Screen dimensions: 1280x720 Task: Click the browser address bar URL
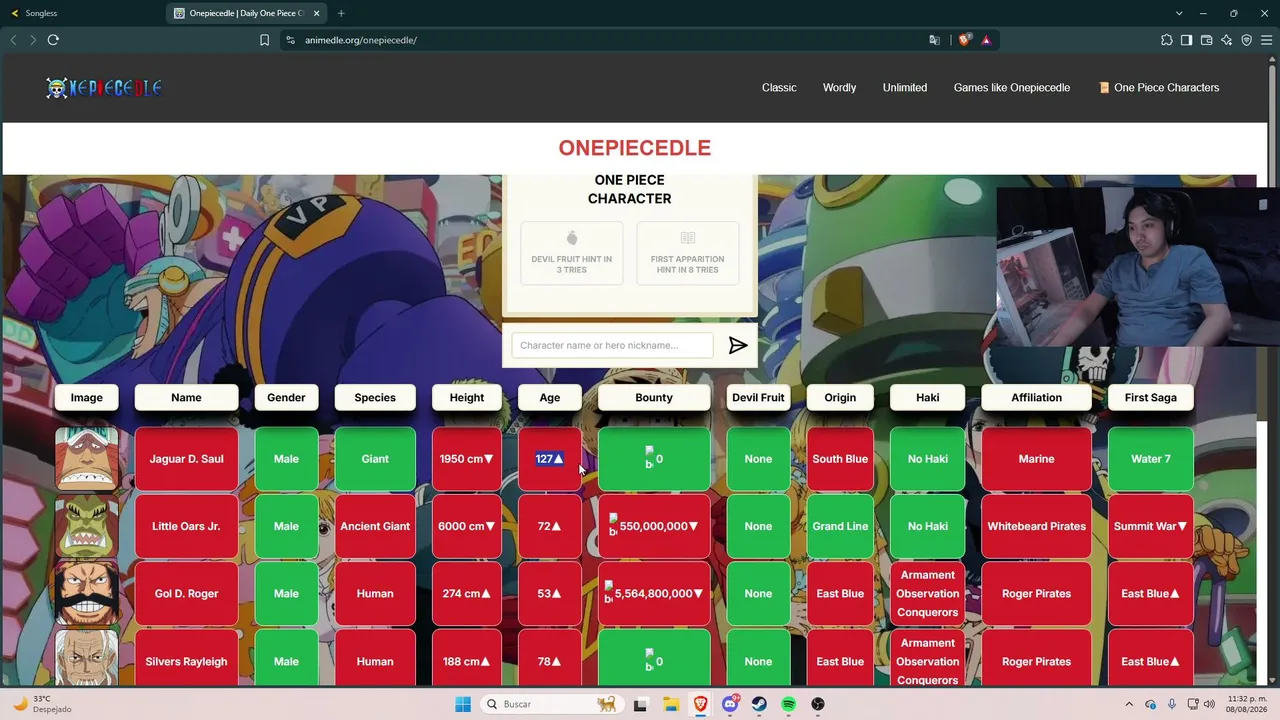pos(361,40)
